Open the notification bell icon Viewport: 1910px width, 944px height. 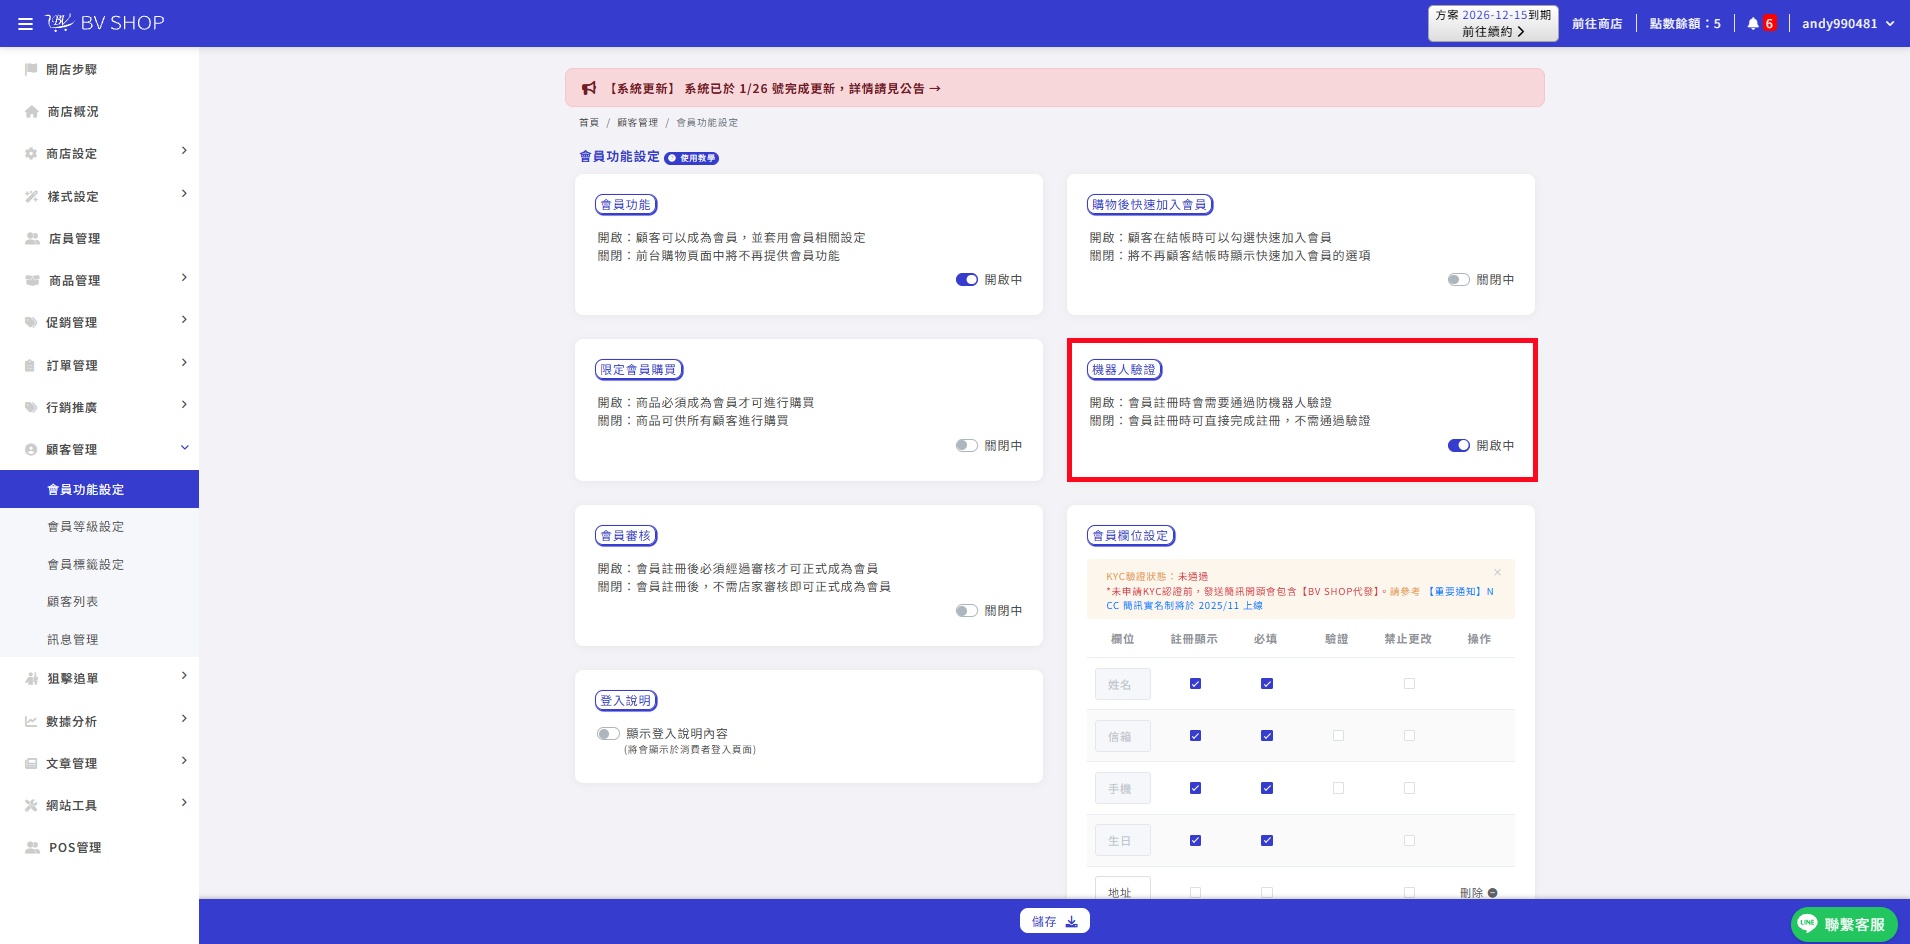1753,24
